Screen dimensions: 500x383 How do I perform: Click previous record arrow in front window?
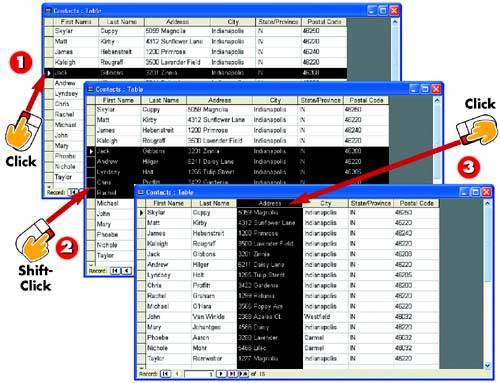(x=177, y=374)
